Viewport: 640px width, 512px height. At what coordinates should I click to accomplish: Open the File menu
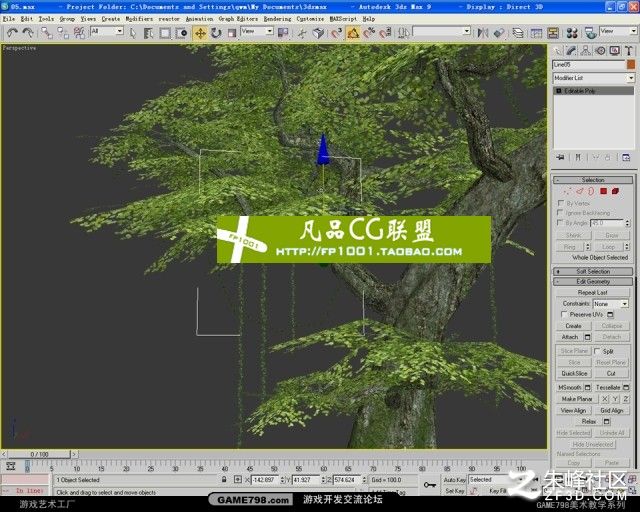(x=9, y=19)
